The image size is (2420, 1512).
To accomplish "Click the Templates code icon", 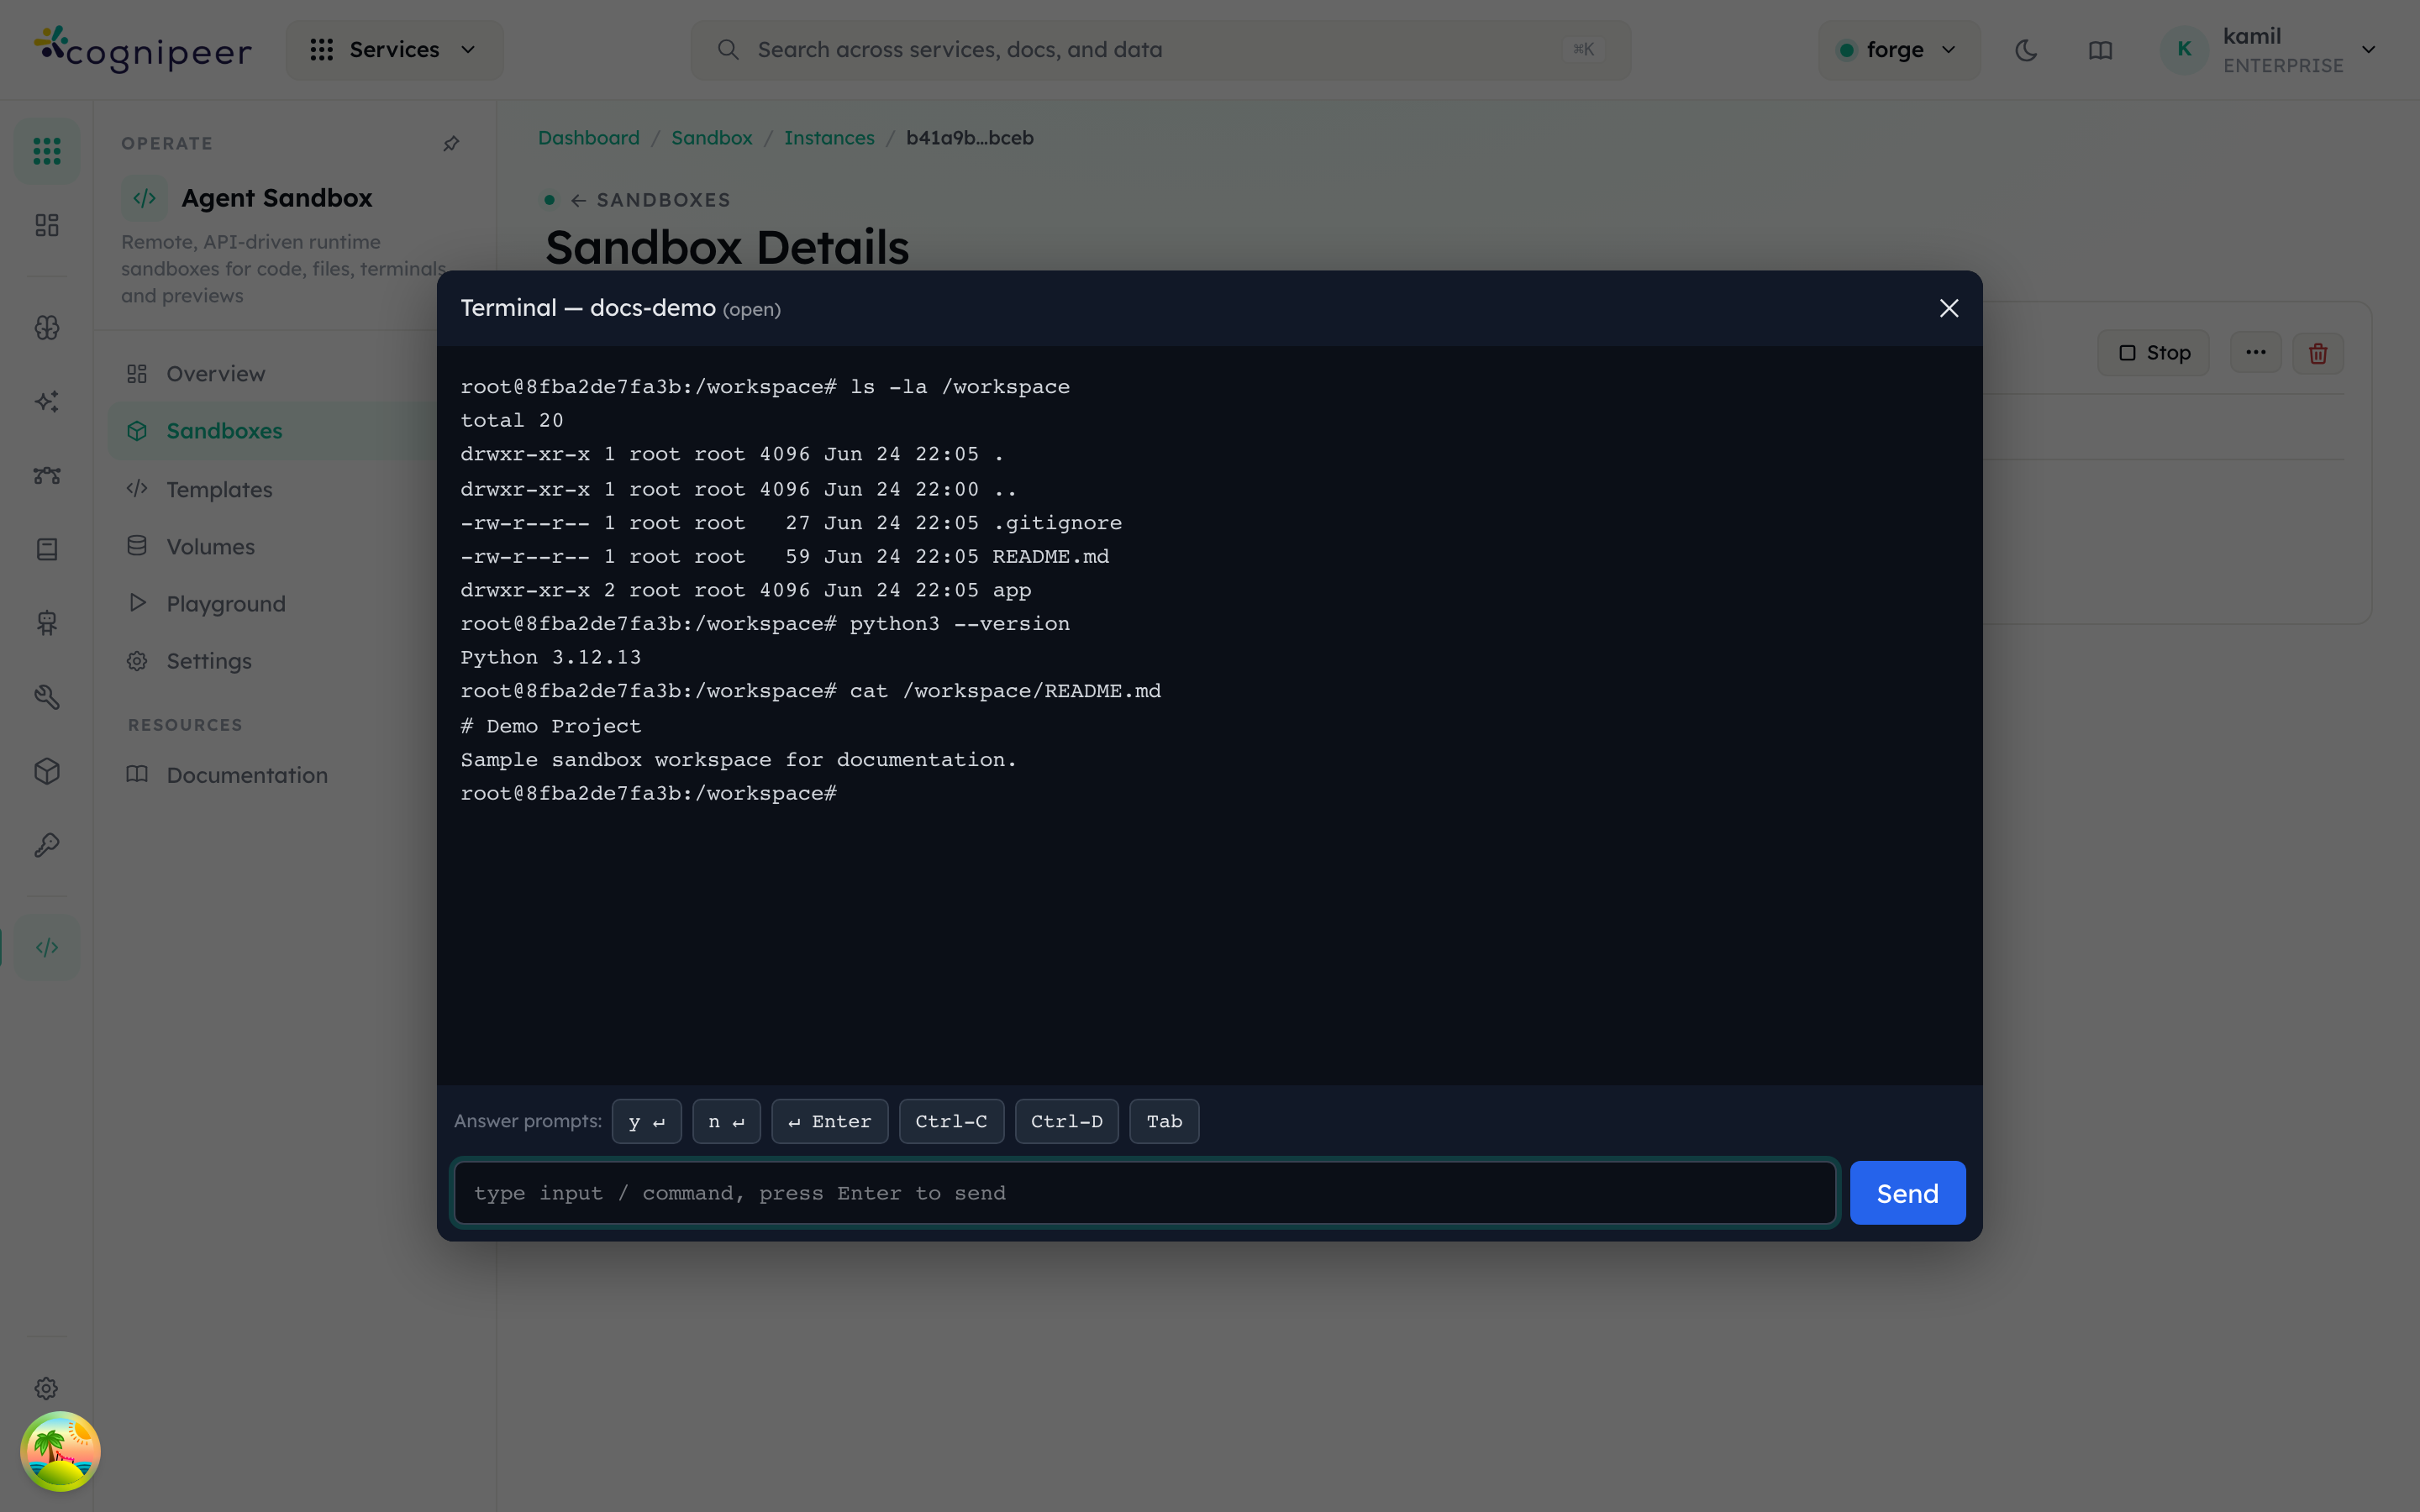I will [x=137, y=488].
